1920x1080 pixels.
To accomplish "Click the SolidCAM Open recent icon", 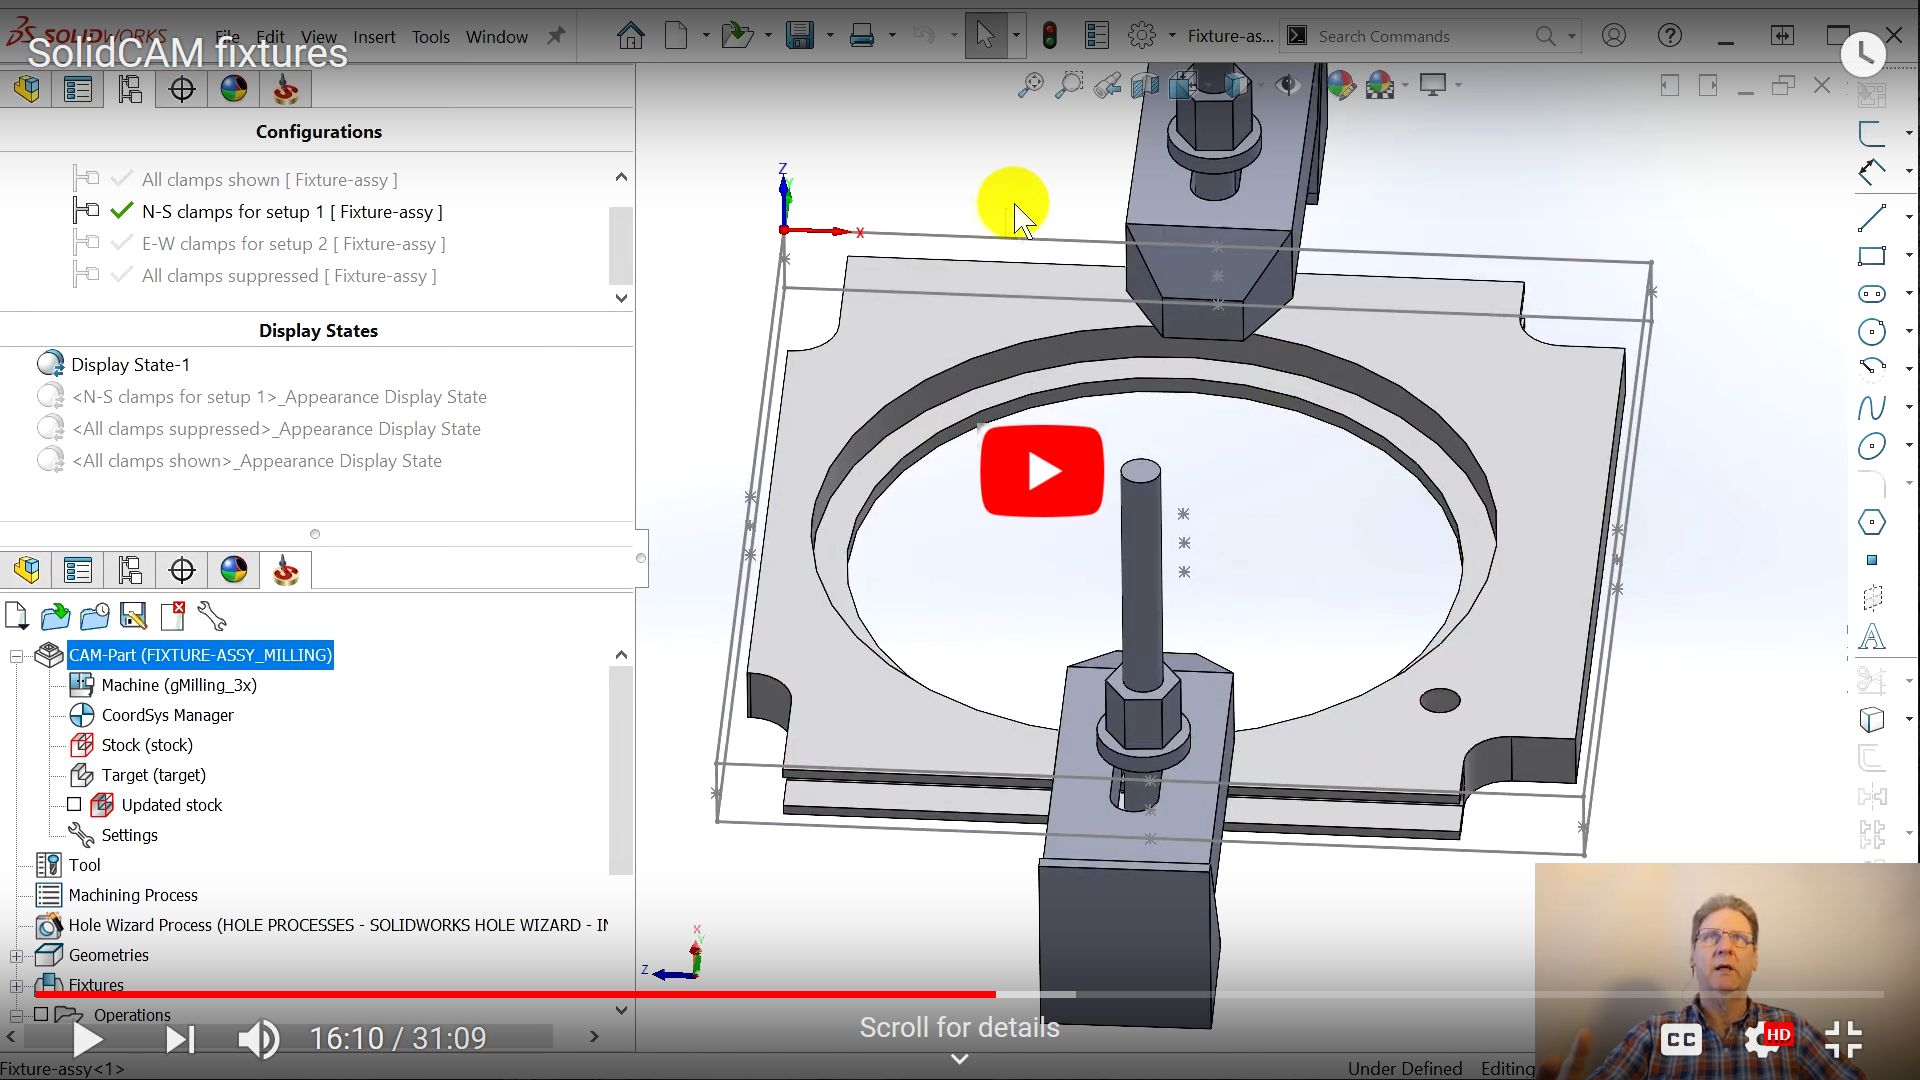I will 95,615.
